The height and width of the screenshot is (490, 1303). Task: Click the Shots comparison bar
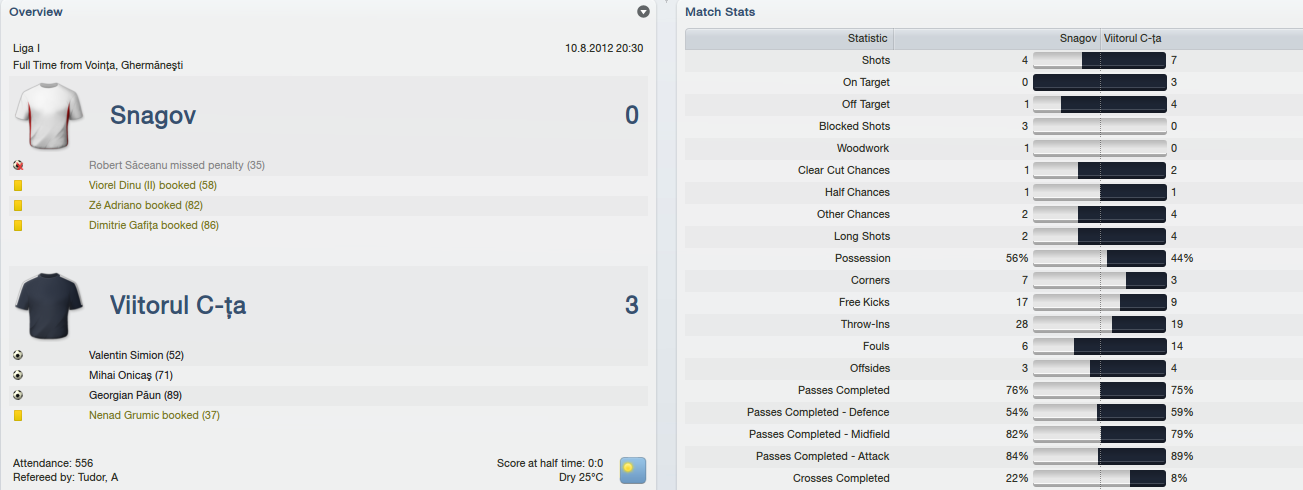(1100, 60)
